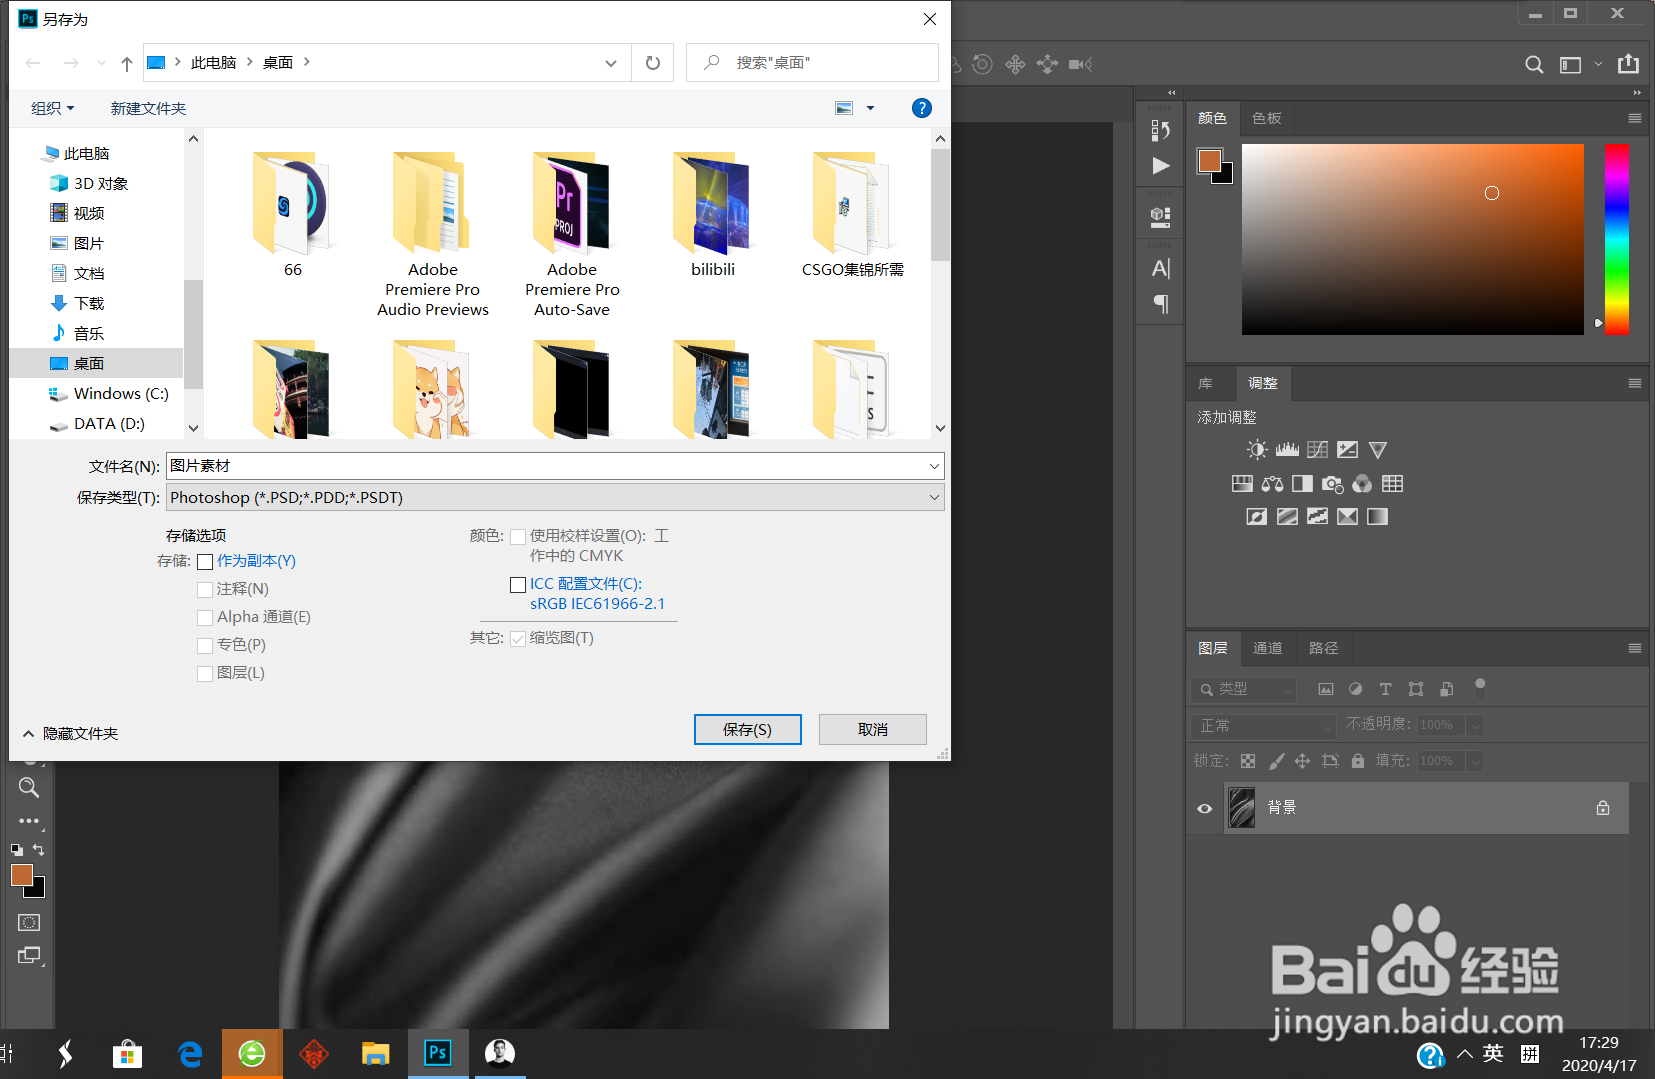Open the layer 类型 filter dropdown
This screenshot has width=1655, height=1079.
pos(1244,689)
